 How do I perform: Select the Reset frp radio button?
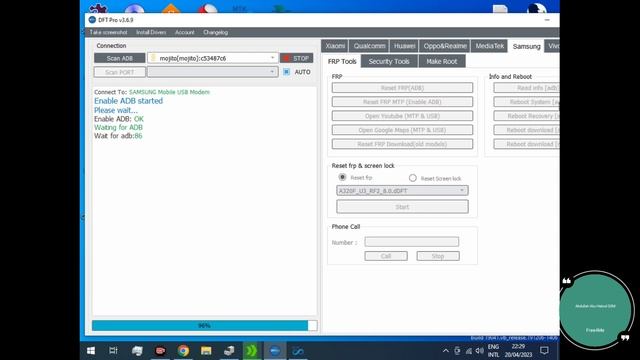coord(342,177)
